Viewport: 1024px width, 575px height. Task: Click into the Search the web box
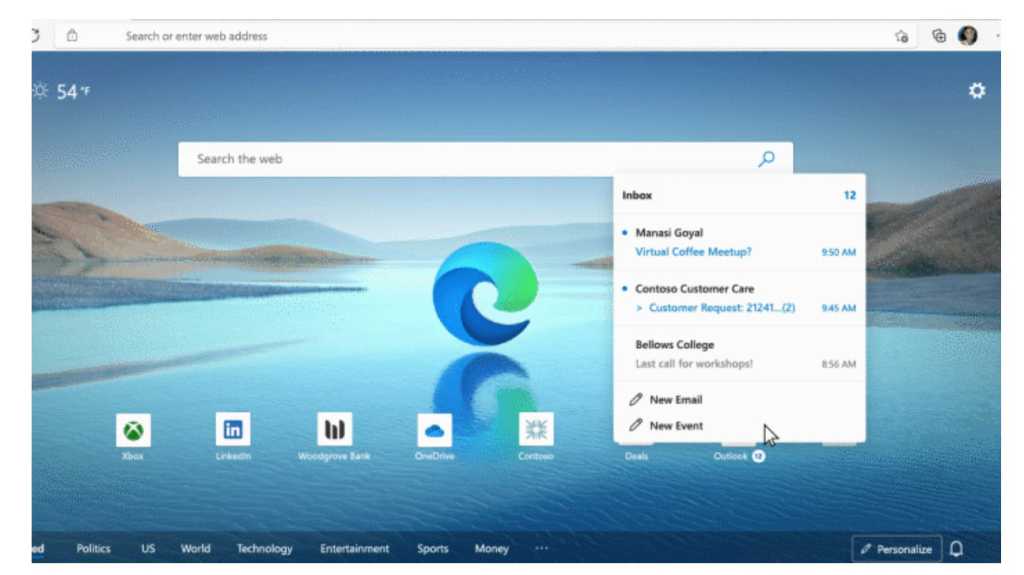point(486,159)
